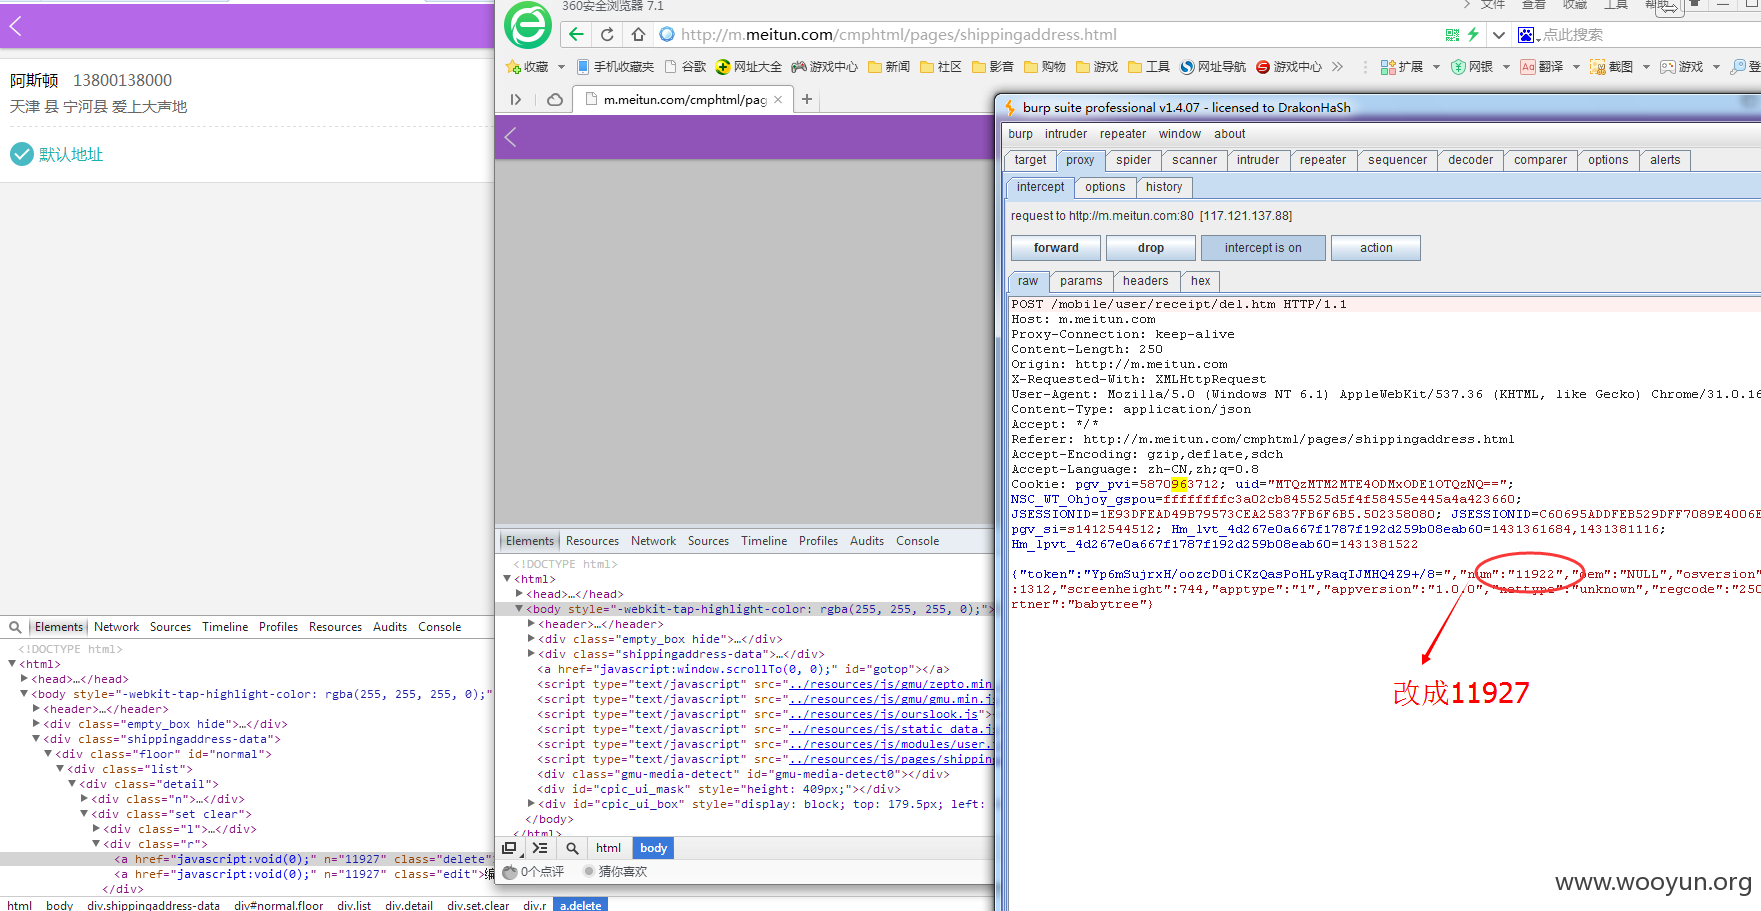Open the dropdown arrow next to 截图

point(1646,67)
